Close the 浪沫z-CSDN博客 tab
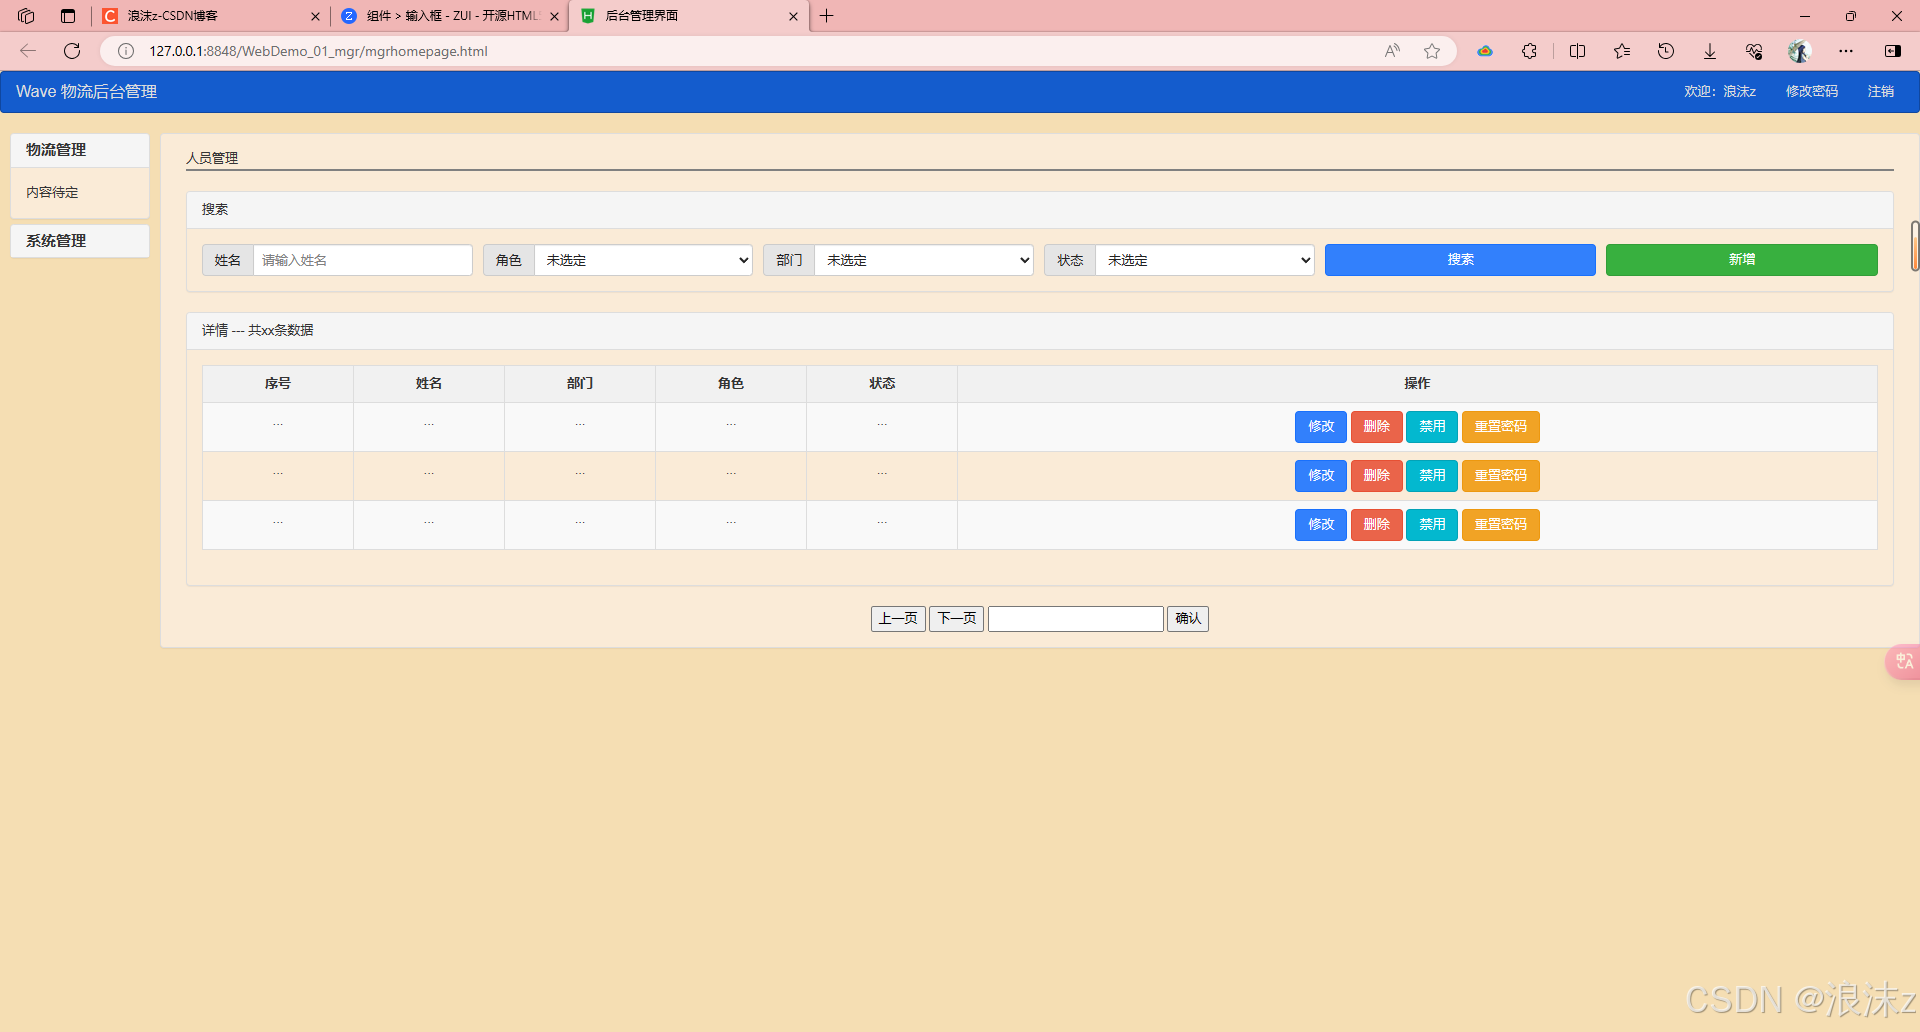The image size is (1920, 1032). coord(315,16)
